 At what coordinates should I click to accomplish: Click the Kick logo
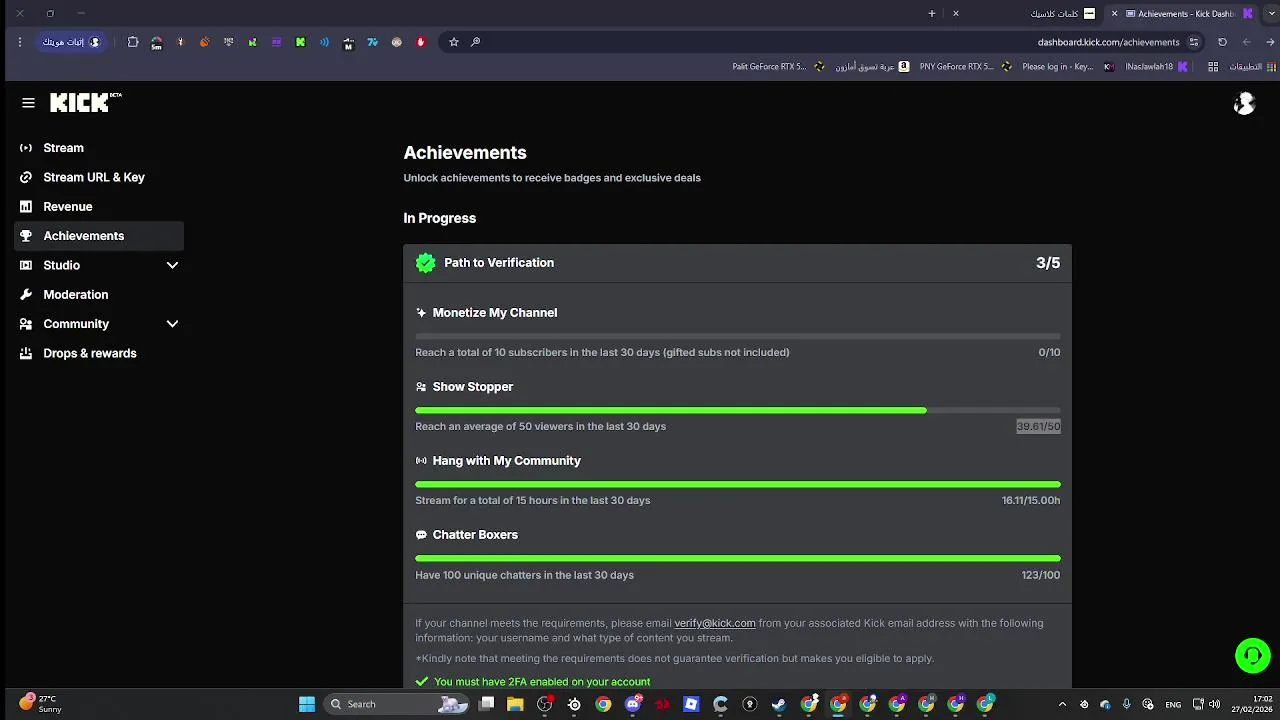[86, 102]
